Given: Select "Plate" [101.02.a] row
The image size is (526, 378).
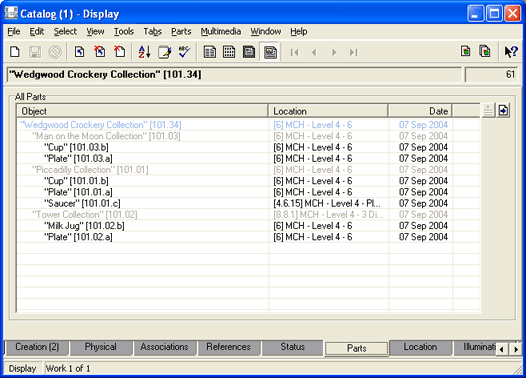Looking at the screenshot, I should tap(248, 237).
